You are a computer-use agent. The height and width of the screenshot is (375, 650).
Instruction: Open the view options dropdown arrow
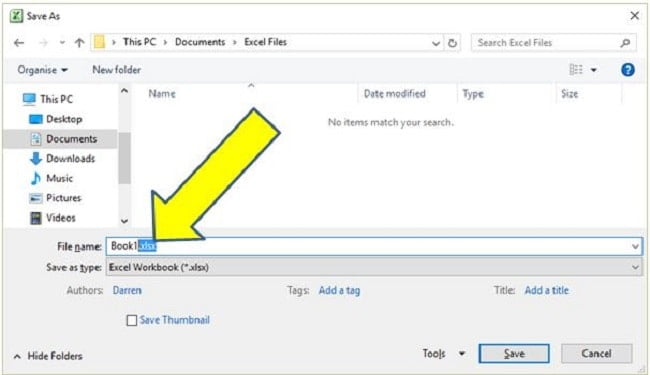pos(594,70)
